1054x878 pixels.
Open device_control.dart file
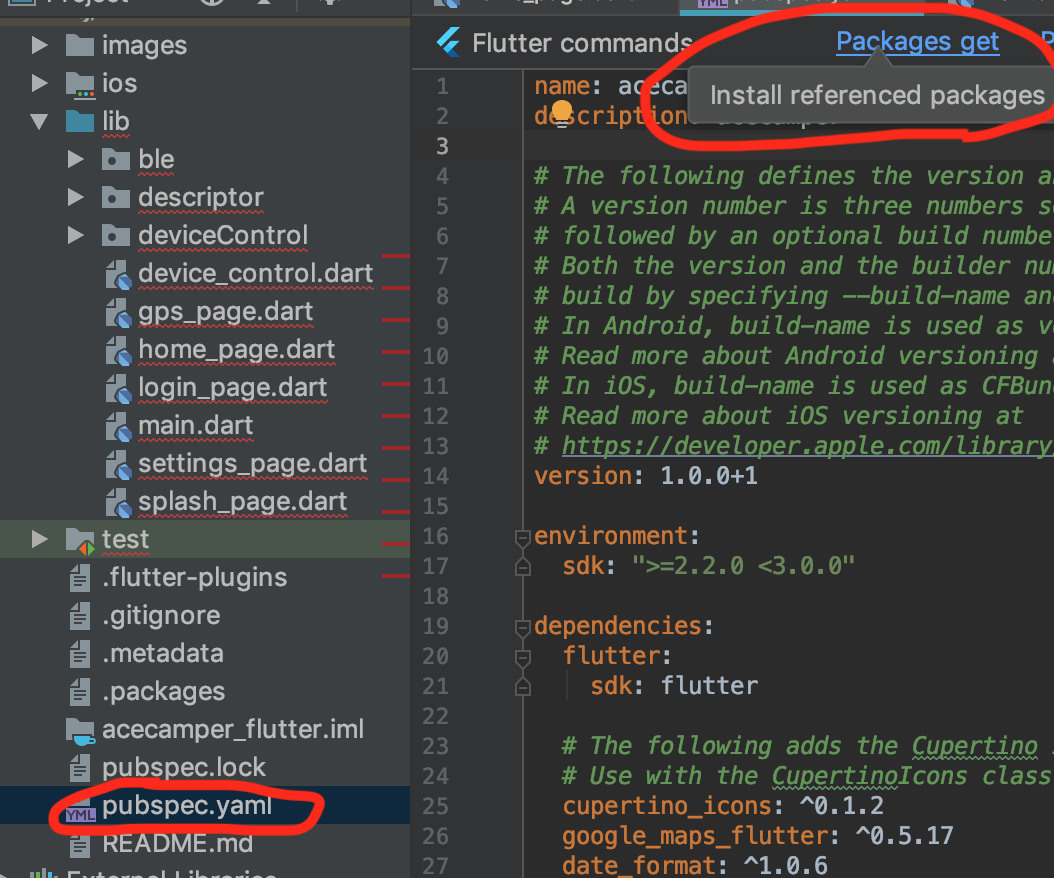[x=255, y=274]
